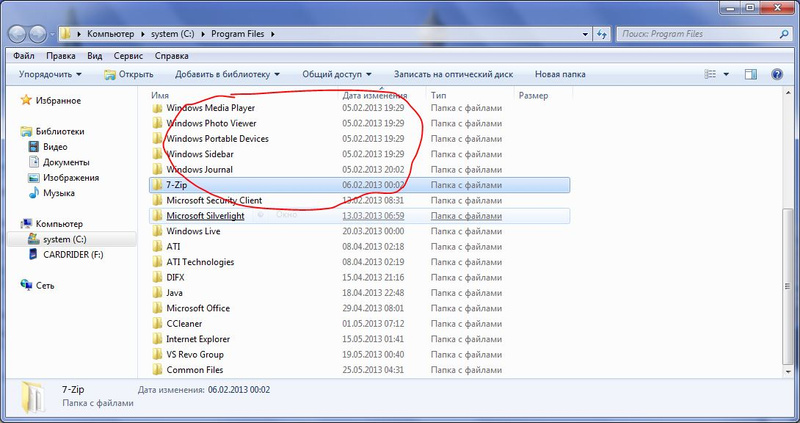Screen dimensions: 800x423
Task: Click Записать на оптический диск
Action: pyautogui.click(x=453, y=74)
